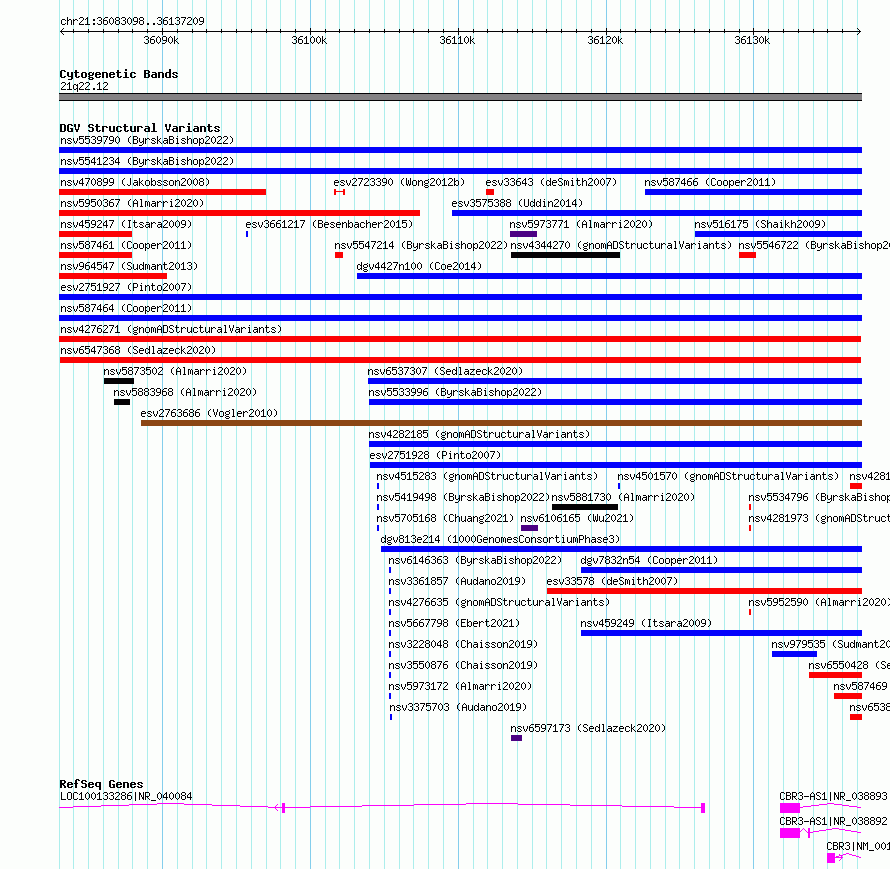Screen dimensions: 890x869
Task: Open esv3575388 (Uddin2014) variant
Action: click(517, 203)
